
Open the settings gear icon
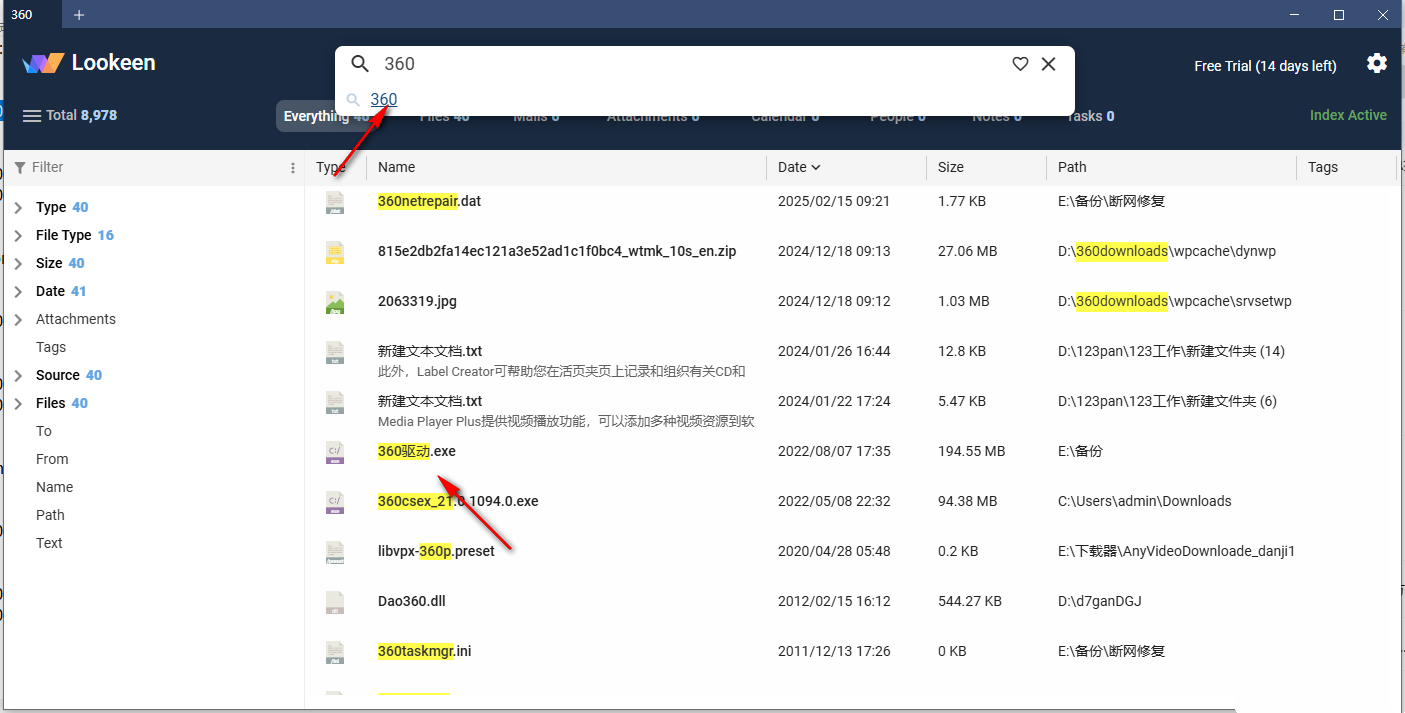(x=1376, y=64)
